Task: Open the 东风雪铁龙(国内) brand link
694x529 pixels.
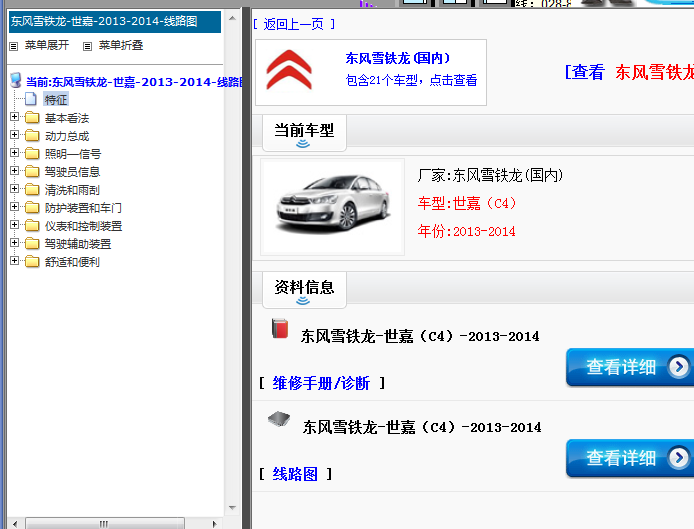Action: pos(397,58)
